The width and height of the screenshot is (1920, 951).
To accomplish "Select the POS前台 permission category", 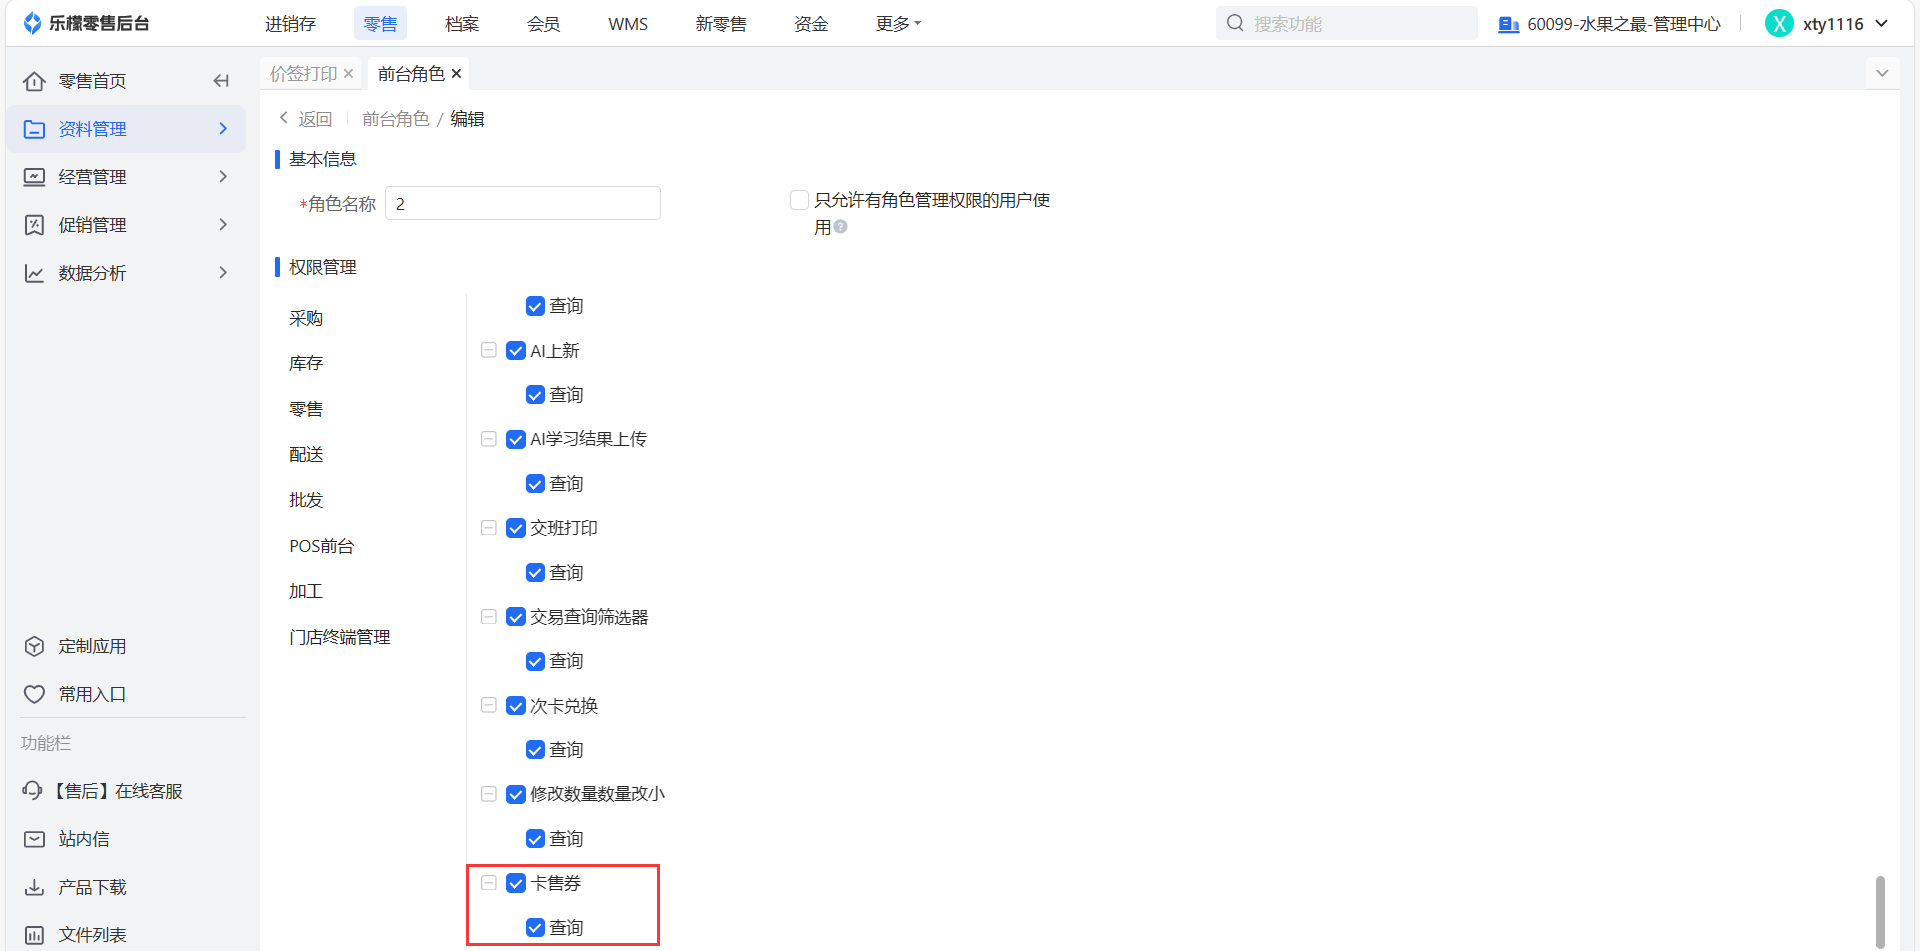I will 322,546.
